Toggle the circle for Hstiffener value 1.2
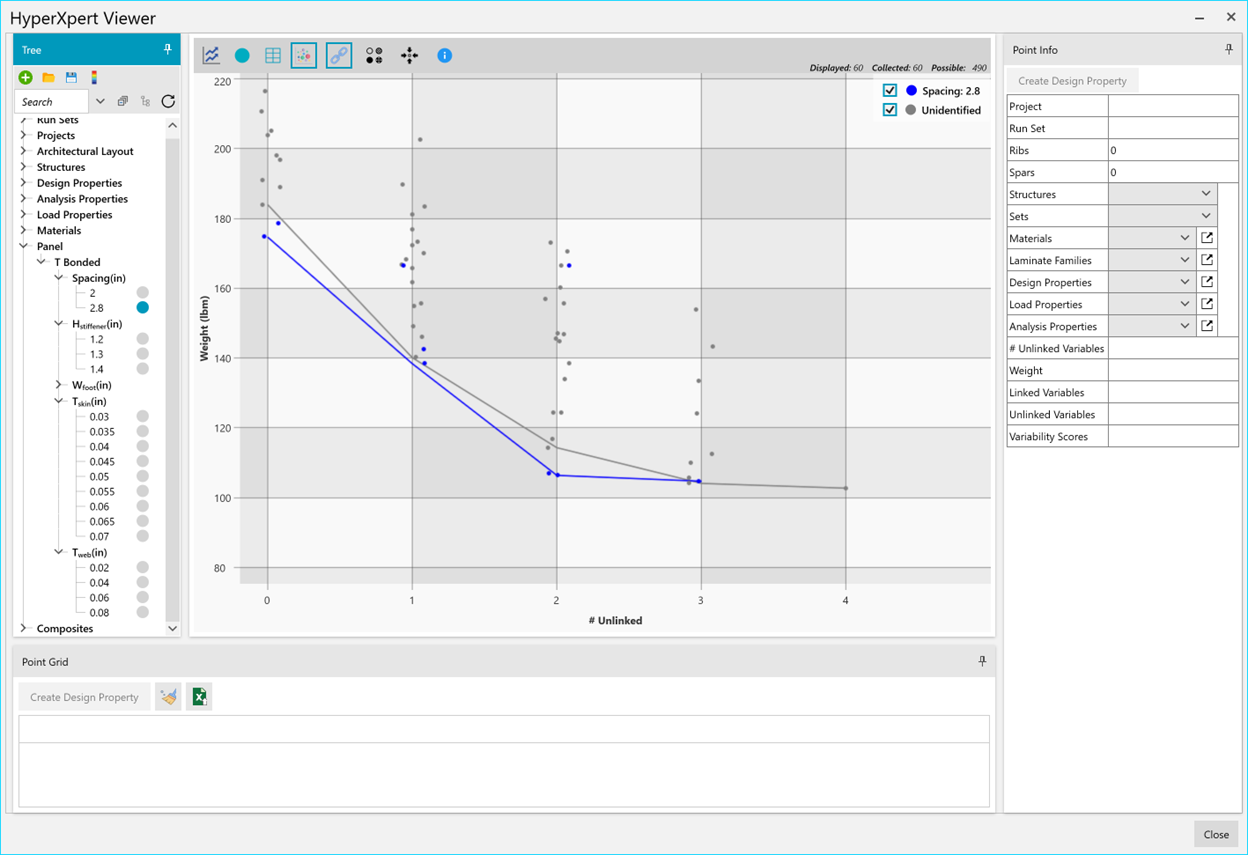The image size is (1248, 855). [x=143, y=339]
